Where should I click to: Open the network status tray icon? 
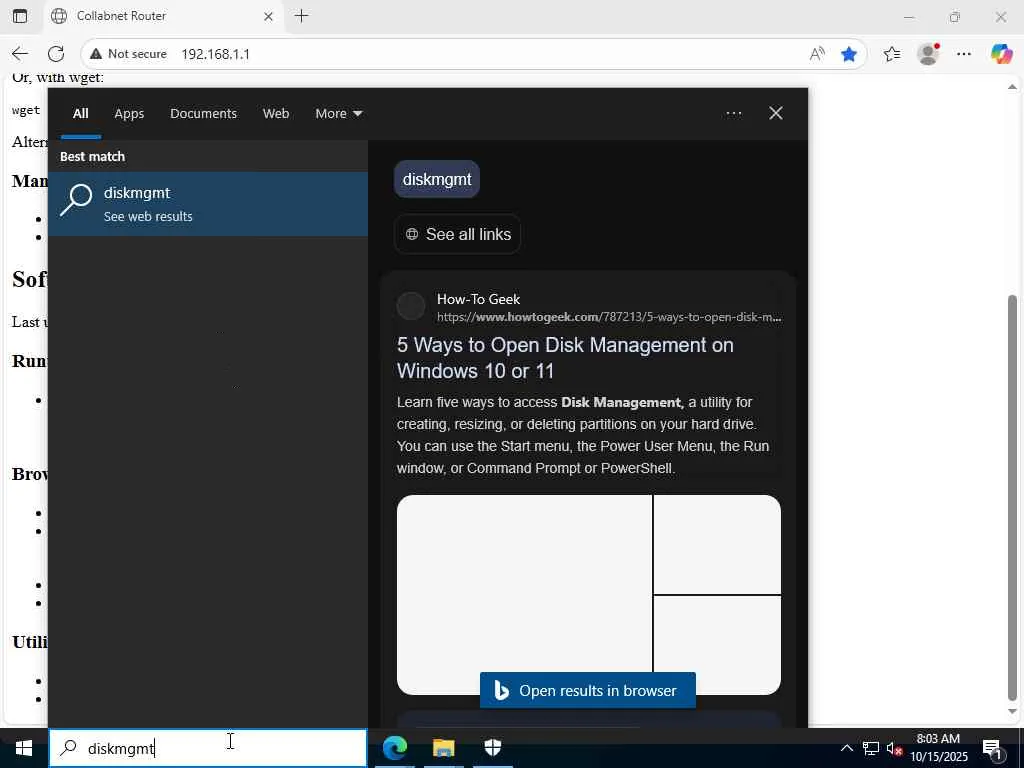(x=871, y=748)
